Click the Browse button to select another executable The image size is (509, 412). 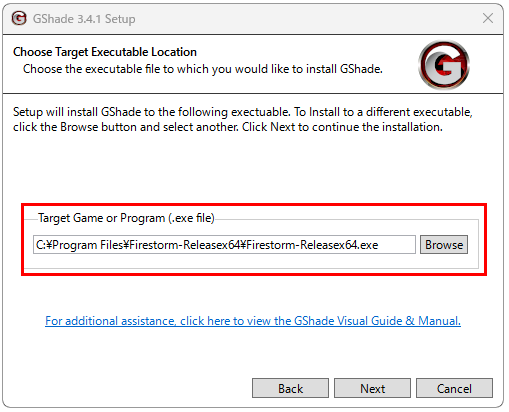[x=444, y=245]
